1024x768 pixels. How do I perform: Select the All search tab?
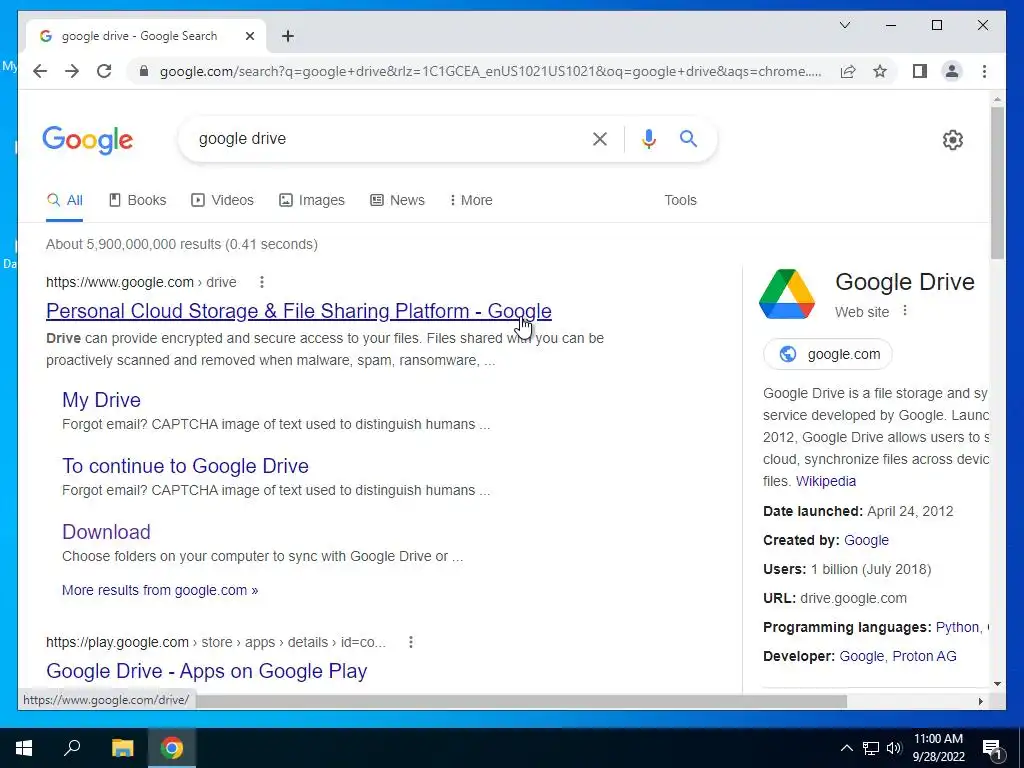click(64, 200)
